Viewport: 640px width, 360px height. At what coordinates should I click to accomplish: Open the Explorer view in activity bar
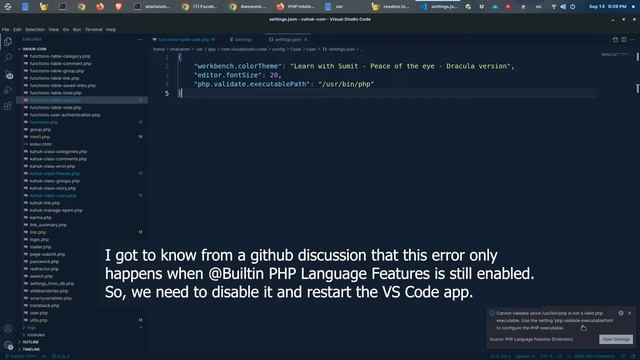(8, 41)
